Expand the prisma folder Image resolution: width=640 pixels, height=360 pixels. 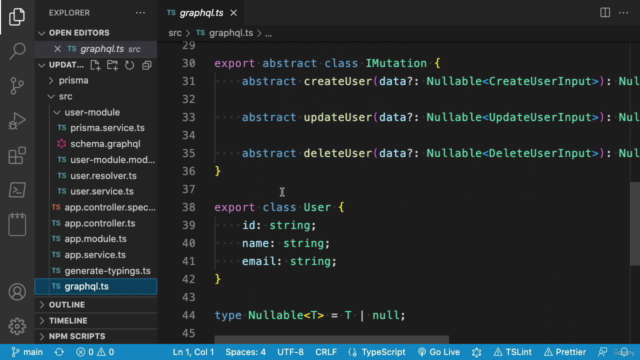(96, 80)
